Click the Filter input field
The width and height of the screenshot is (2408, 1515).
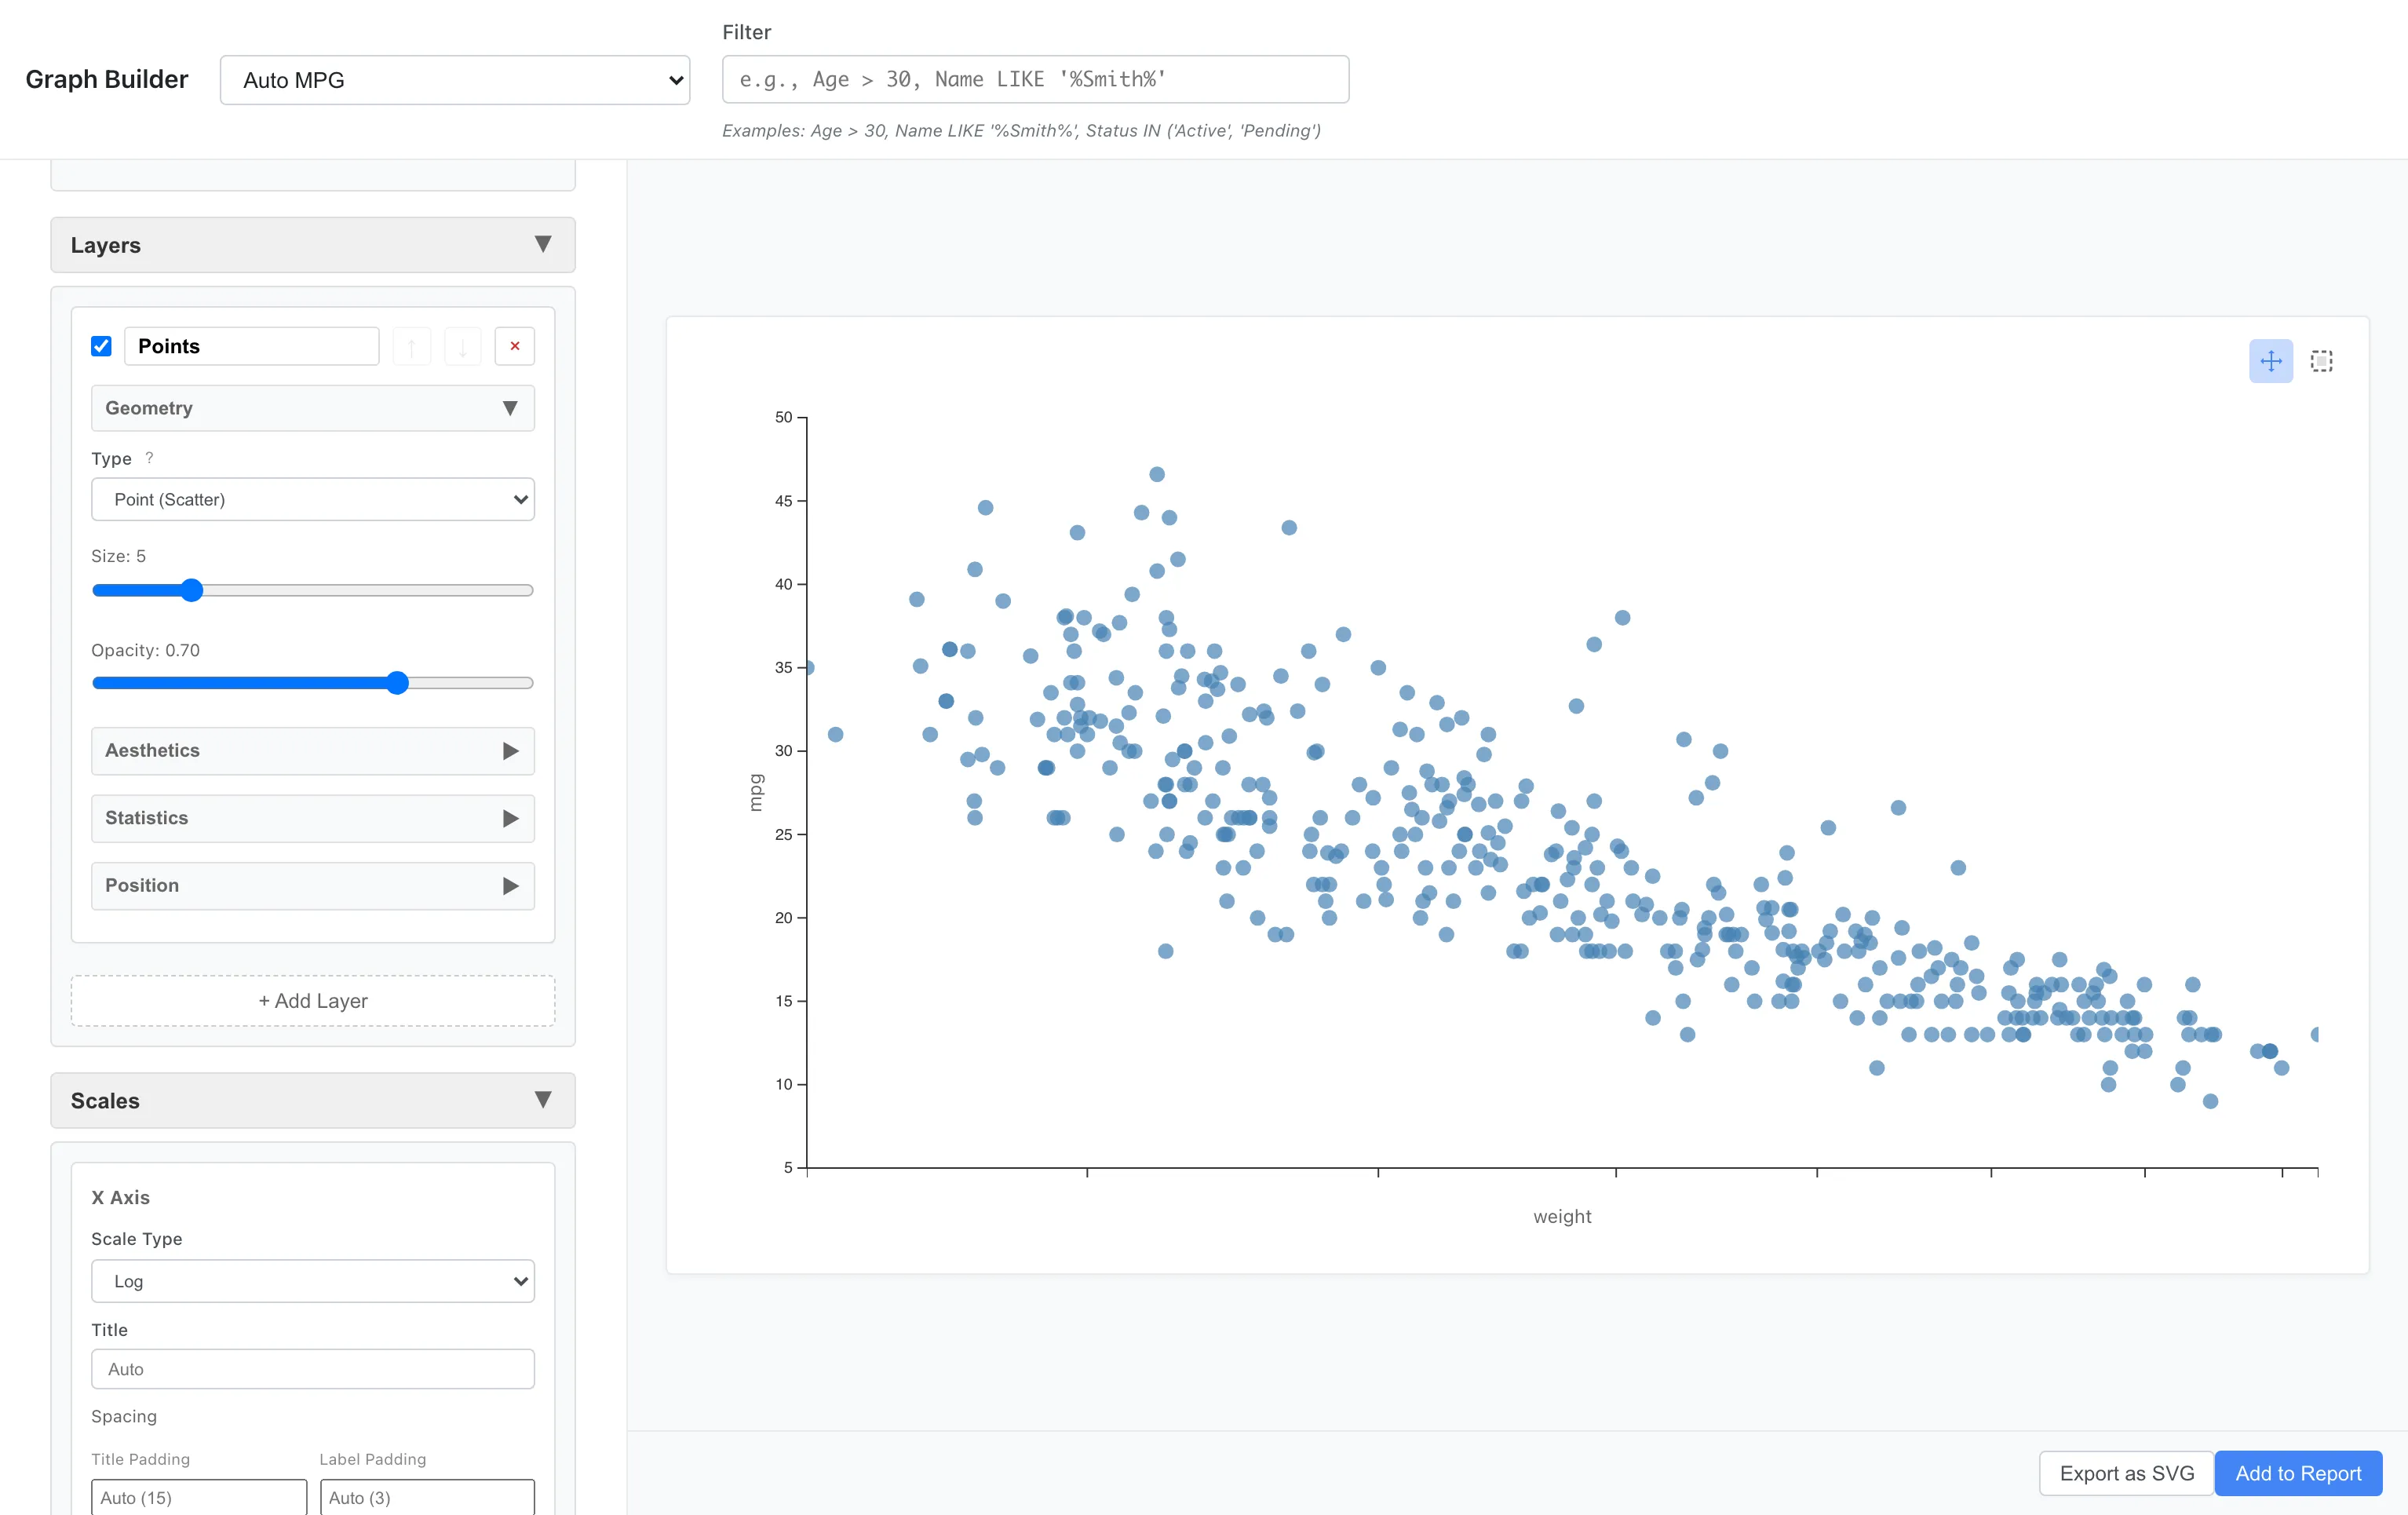click(1035, 79)
